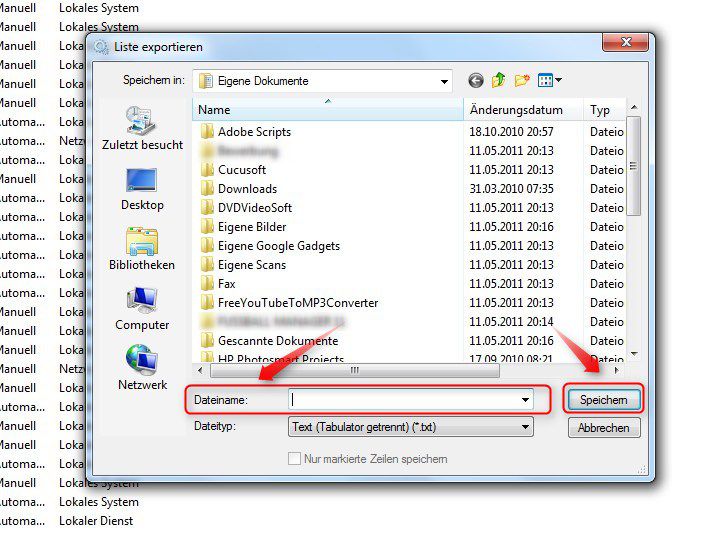
Task: Select the Fax folder
Action: 218,283
